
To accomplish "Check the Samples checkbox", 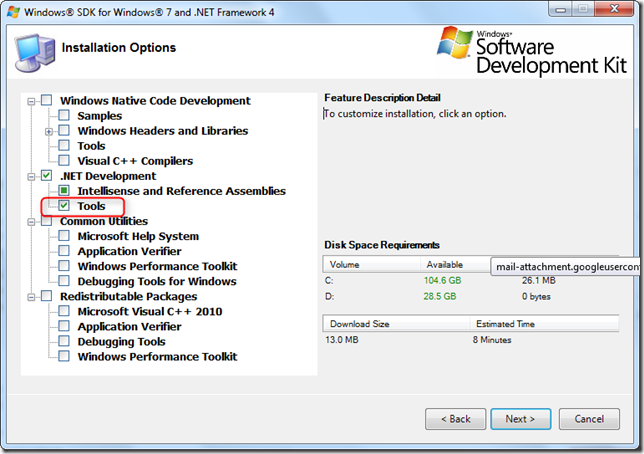I will pyautogui.click(x=64, y=115).
